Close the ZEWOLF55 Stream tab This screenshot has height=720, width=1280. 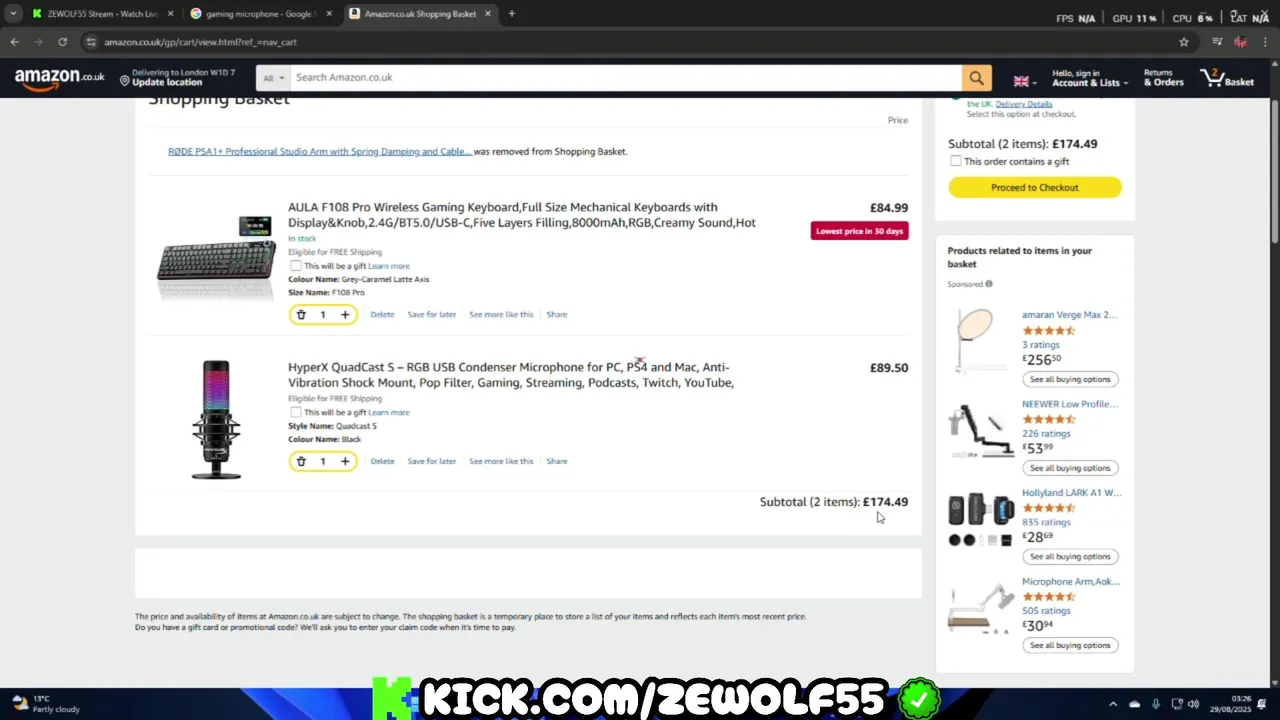[x=170, y=14]
